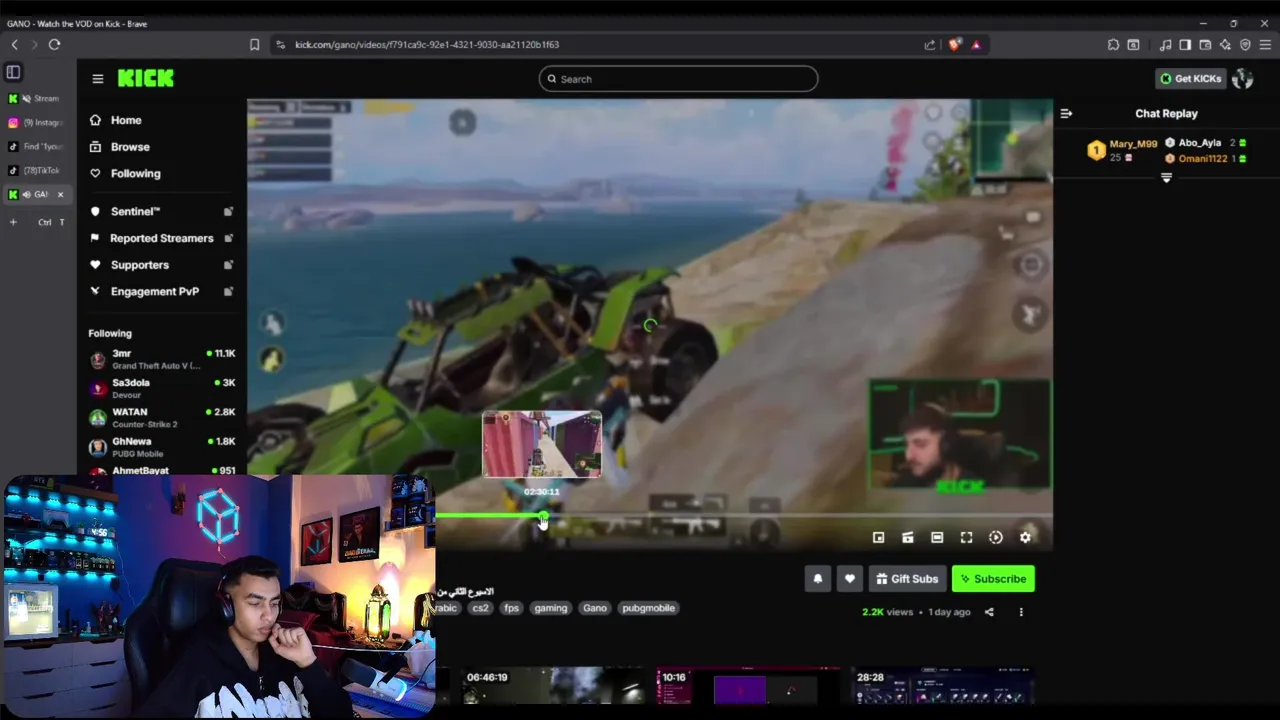Open Brave VPN shield icon
The height and width of the screenshot is (720, 1280).
pyautogui.click(x=1245, y=44)
